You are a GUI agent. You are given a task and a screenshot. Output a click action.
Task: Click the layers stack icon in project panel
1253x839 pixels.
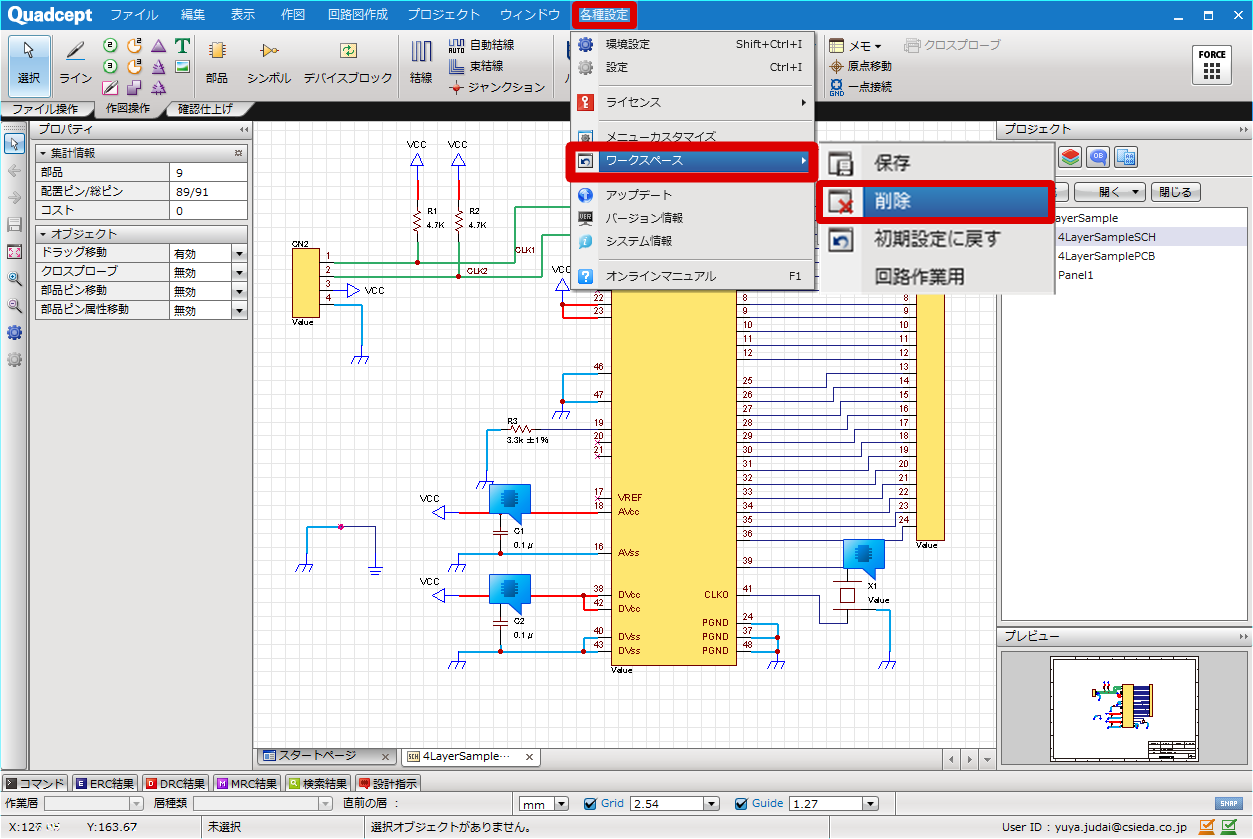pos(1071,157)
